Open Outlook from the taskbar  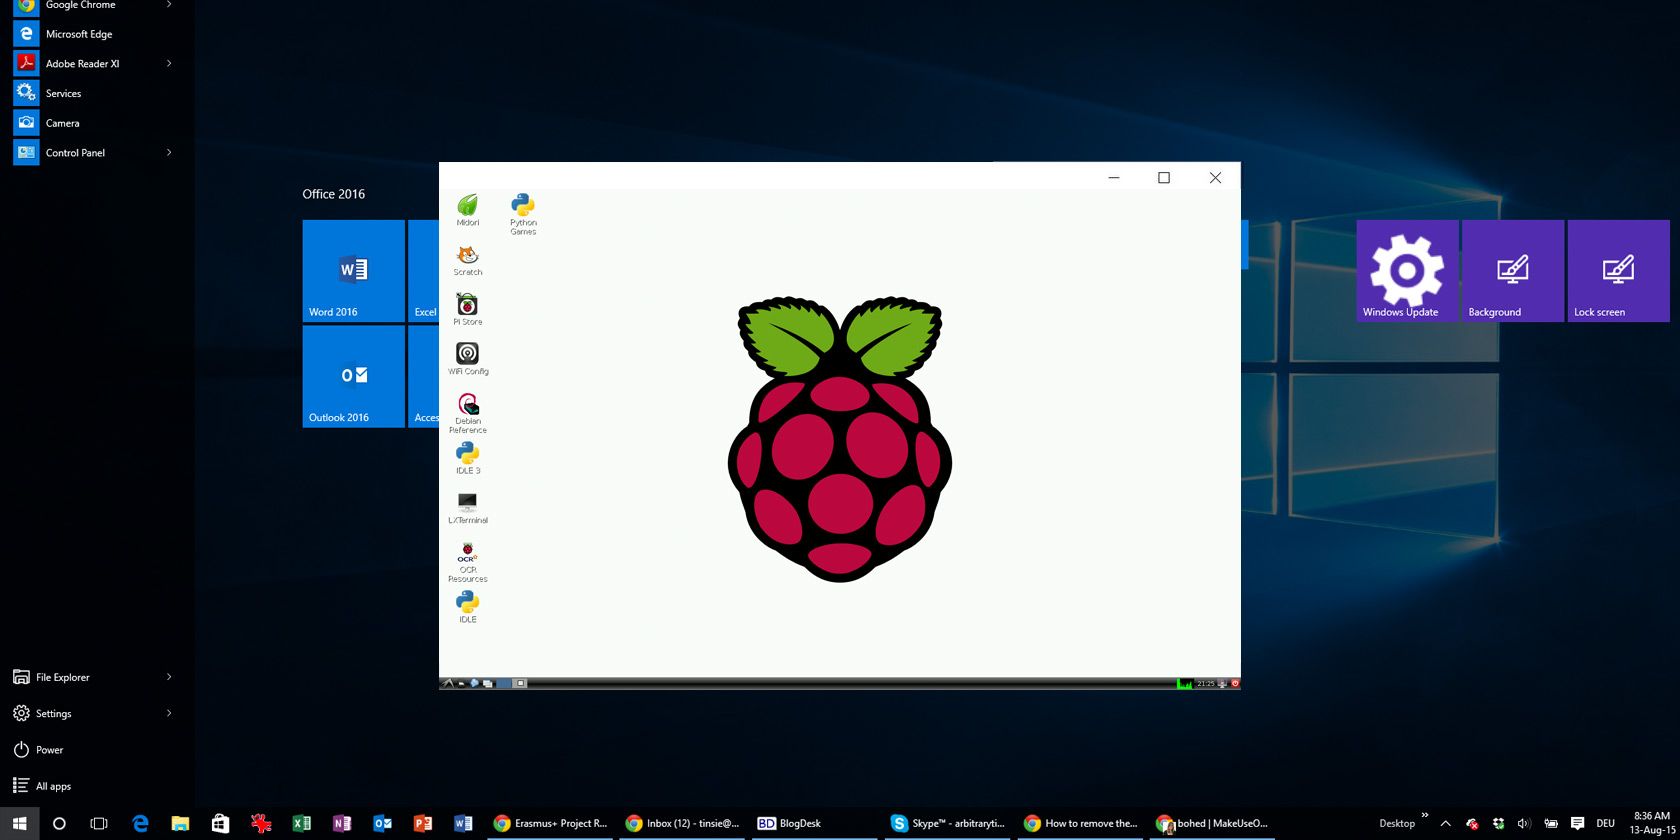pos(382,824)
